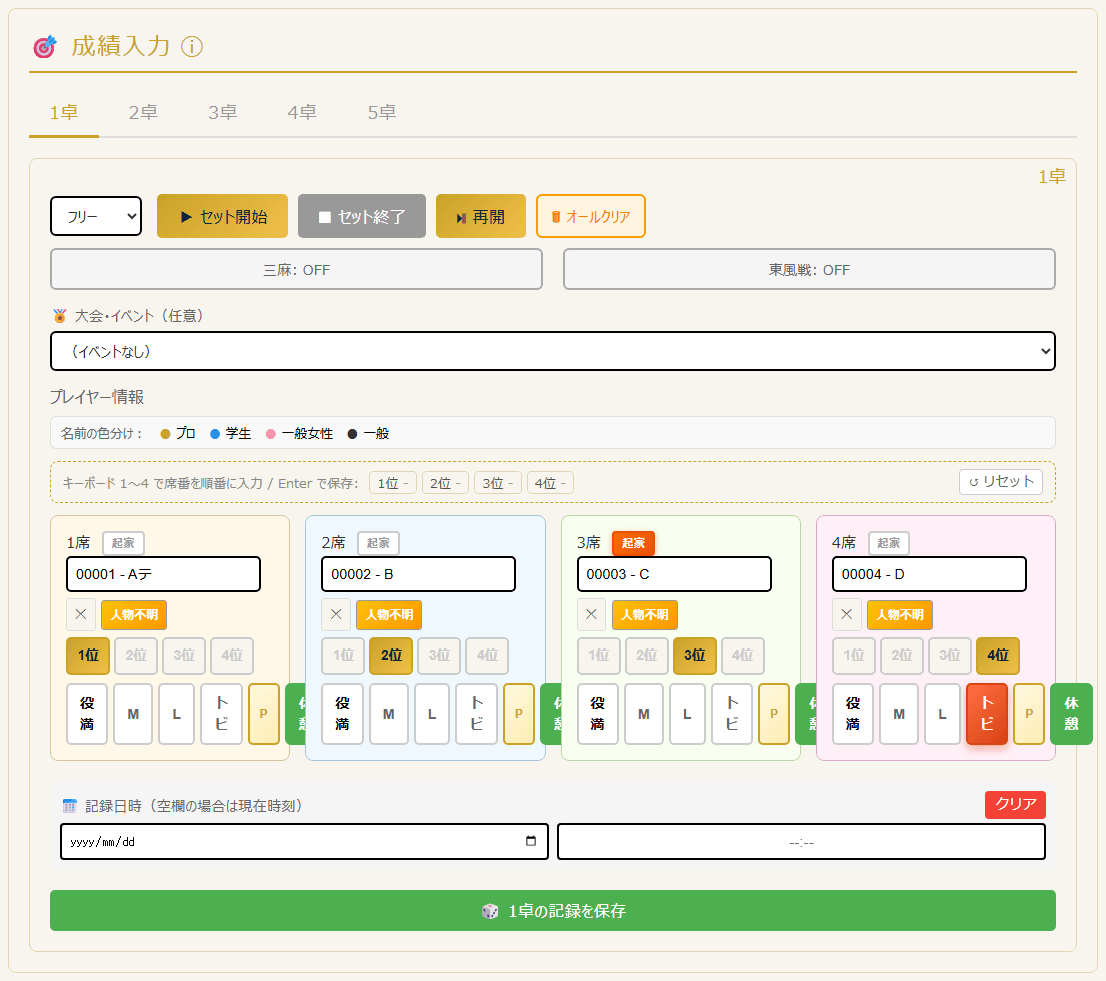Screen dimensions: 1106x981
Task: Toggle 東風戦 OFF mode
Action: (809, 269)
